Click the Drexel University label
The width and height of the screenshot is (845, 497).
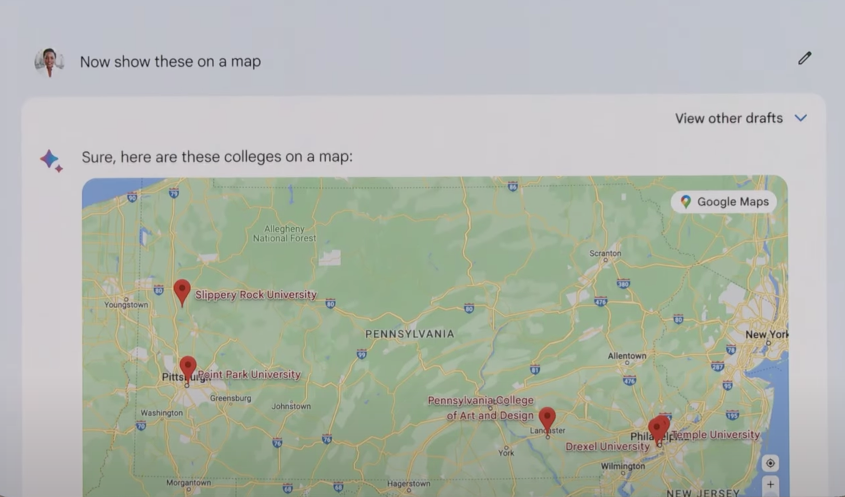pos(607,446)
